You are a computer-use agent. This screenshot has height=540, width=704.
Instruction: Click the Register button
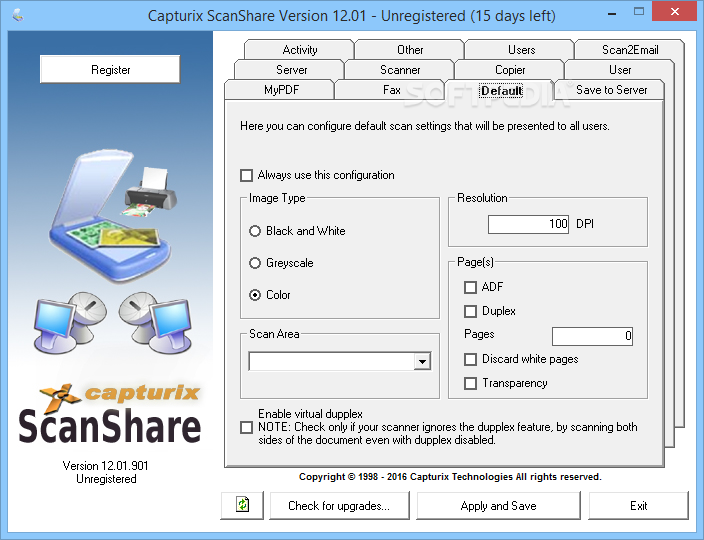tap(110, 70)
